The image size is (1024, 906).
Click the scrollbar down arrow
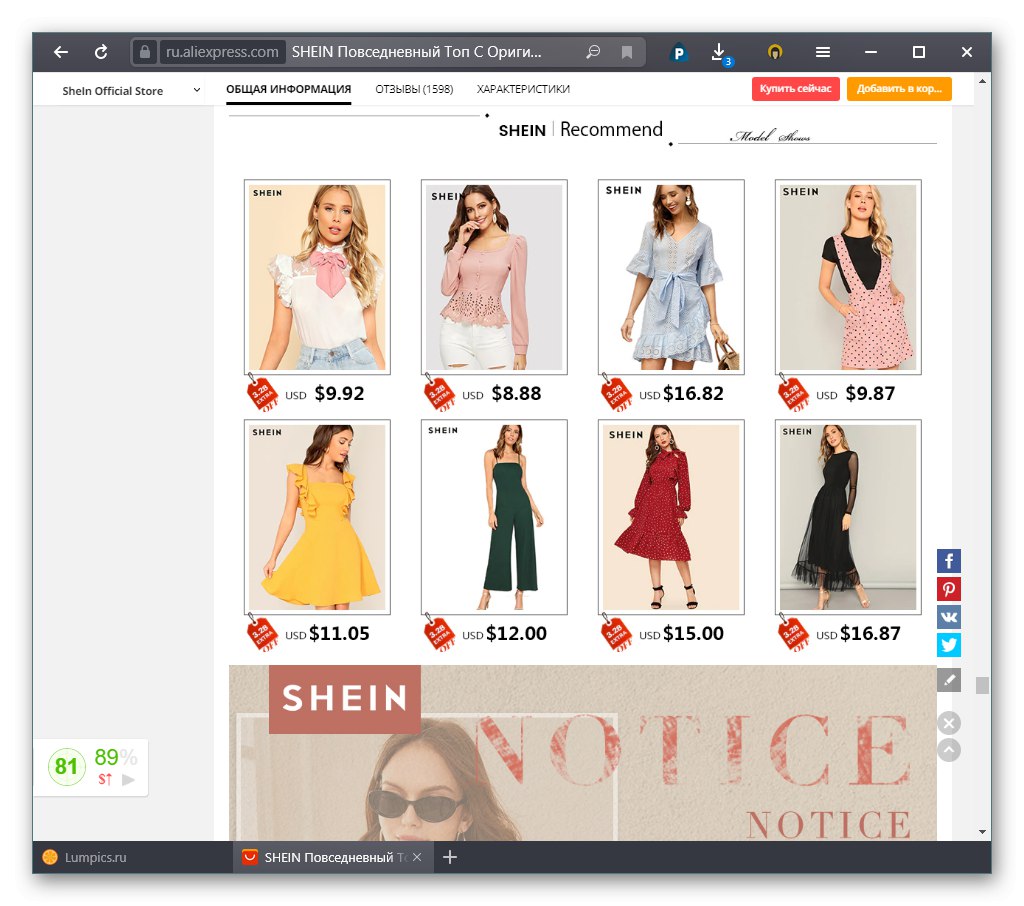tap(982, 832)
